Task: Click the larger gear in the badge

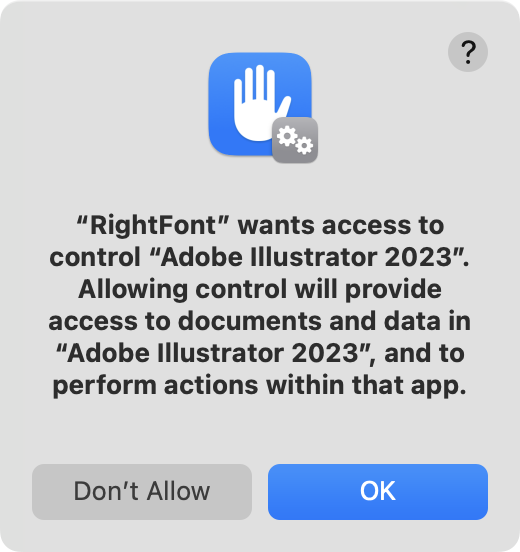Action: 287,136
